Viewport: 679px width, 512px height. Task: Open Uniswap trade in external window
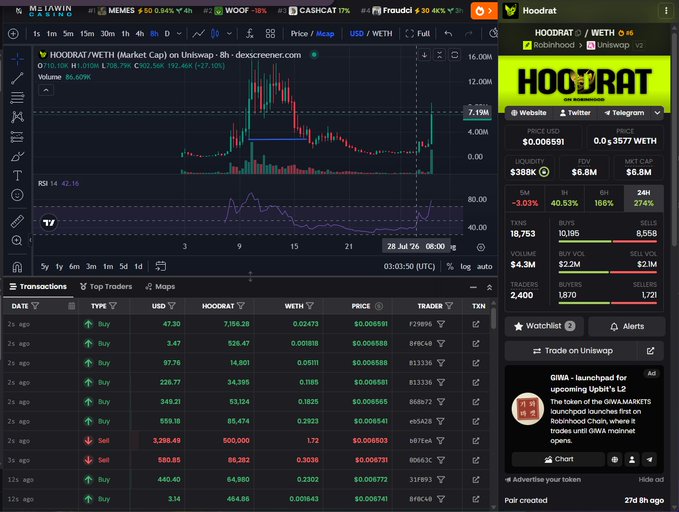[650, 351]
